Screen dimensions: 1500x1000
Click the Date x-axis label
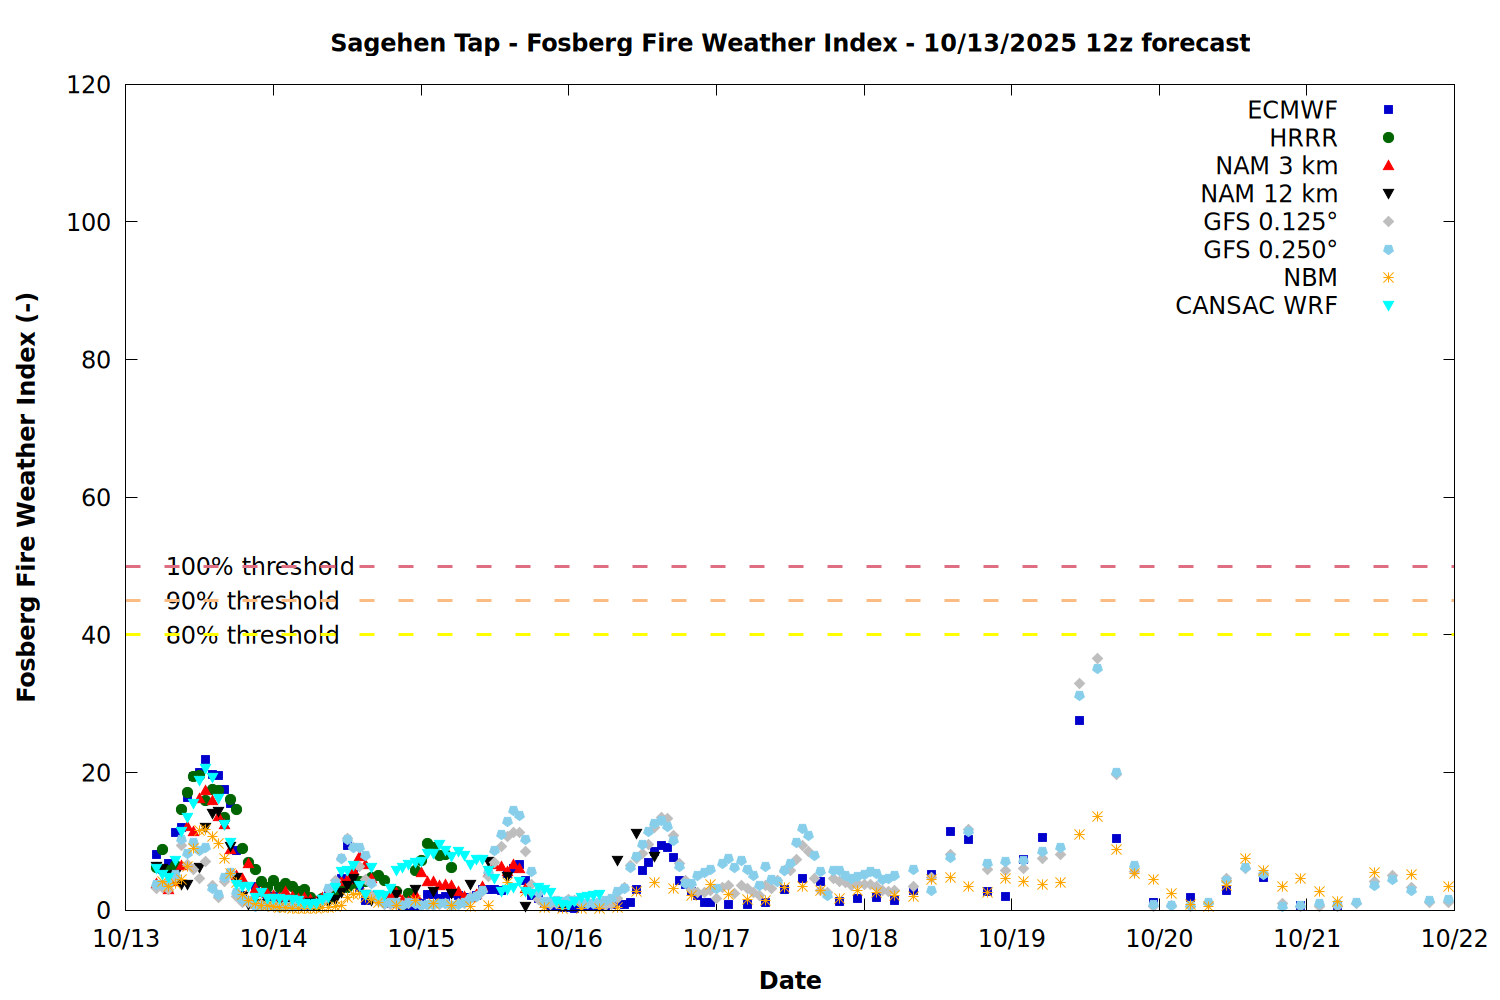790,980
